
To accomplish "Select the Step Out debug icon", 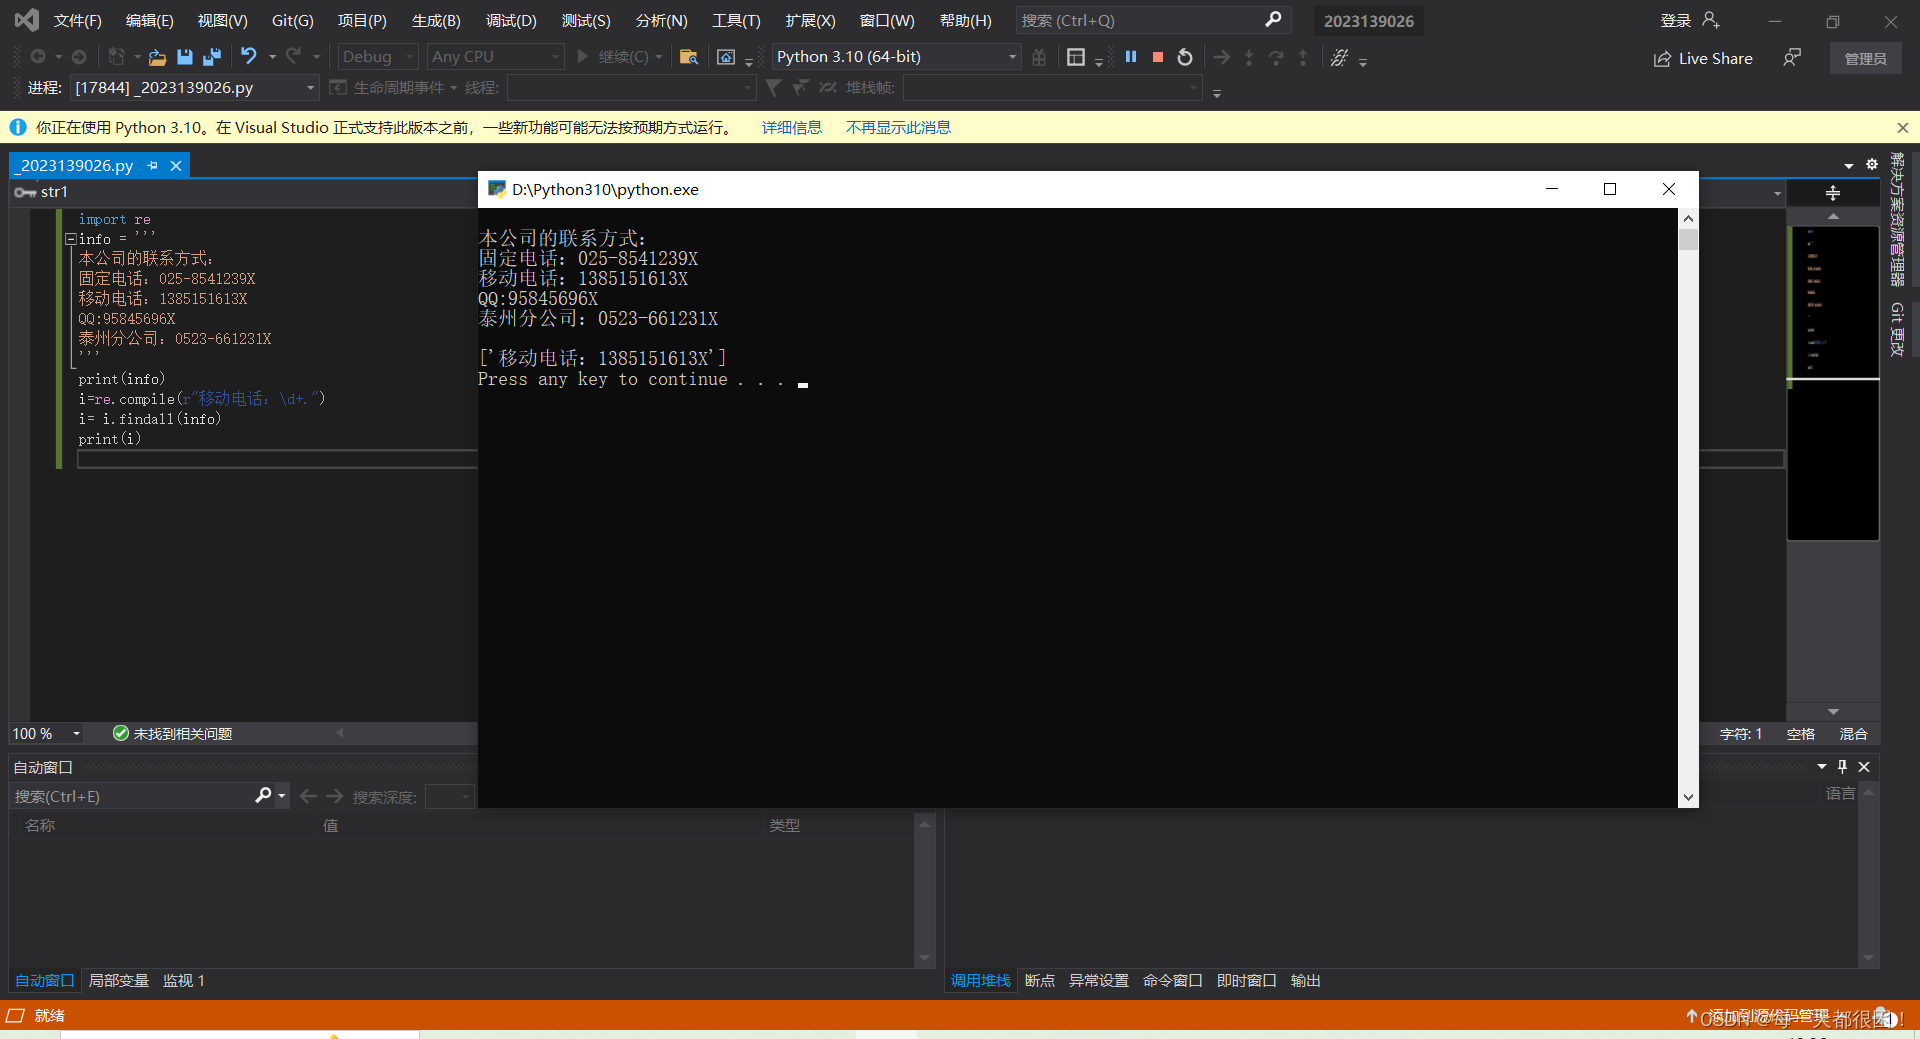I will point(1302,57).
